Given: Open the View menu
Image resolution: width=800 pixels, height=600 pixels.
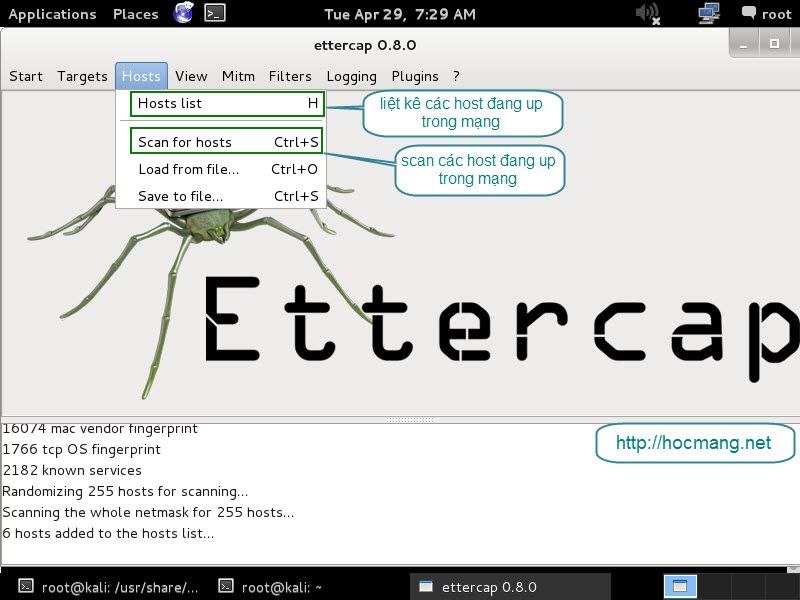Looking at the screenshot, I should pos(191,77).
